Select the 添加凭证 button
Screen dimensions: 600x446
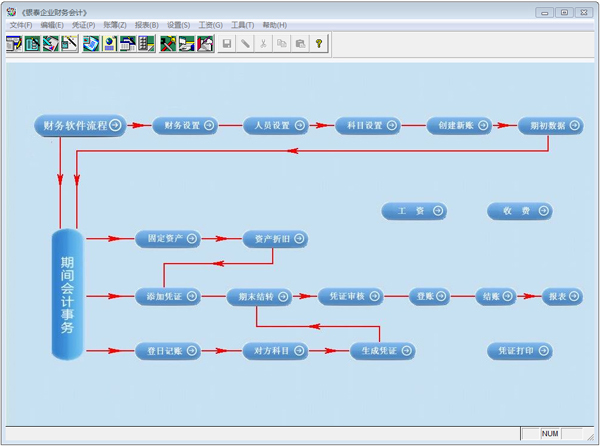pos(168,296)
